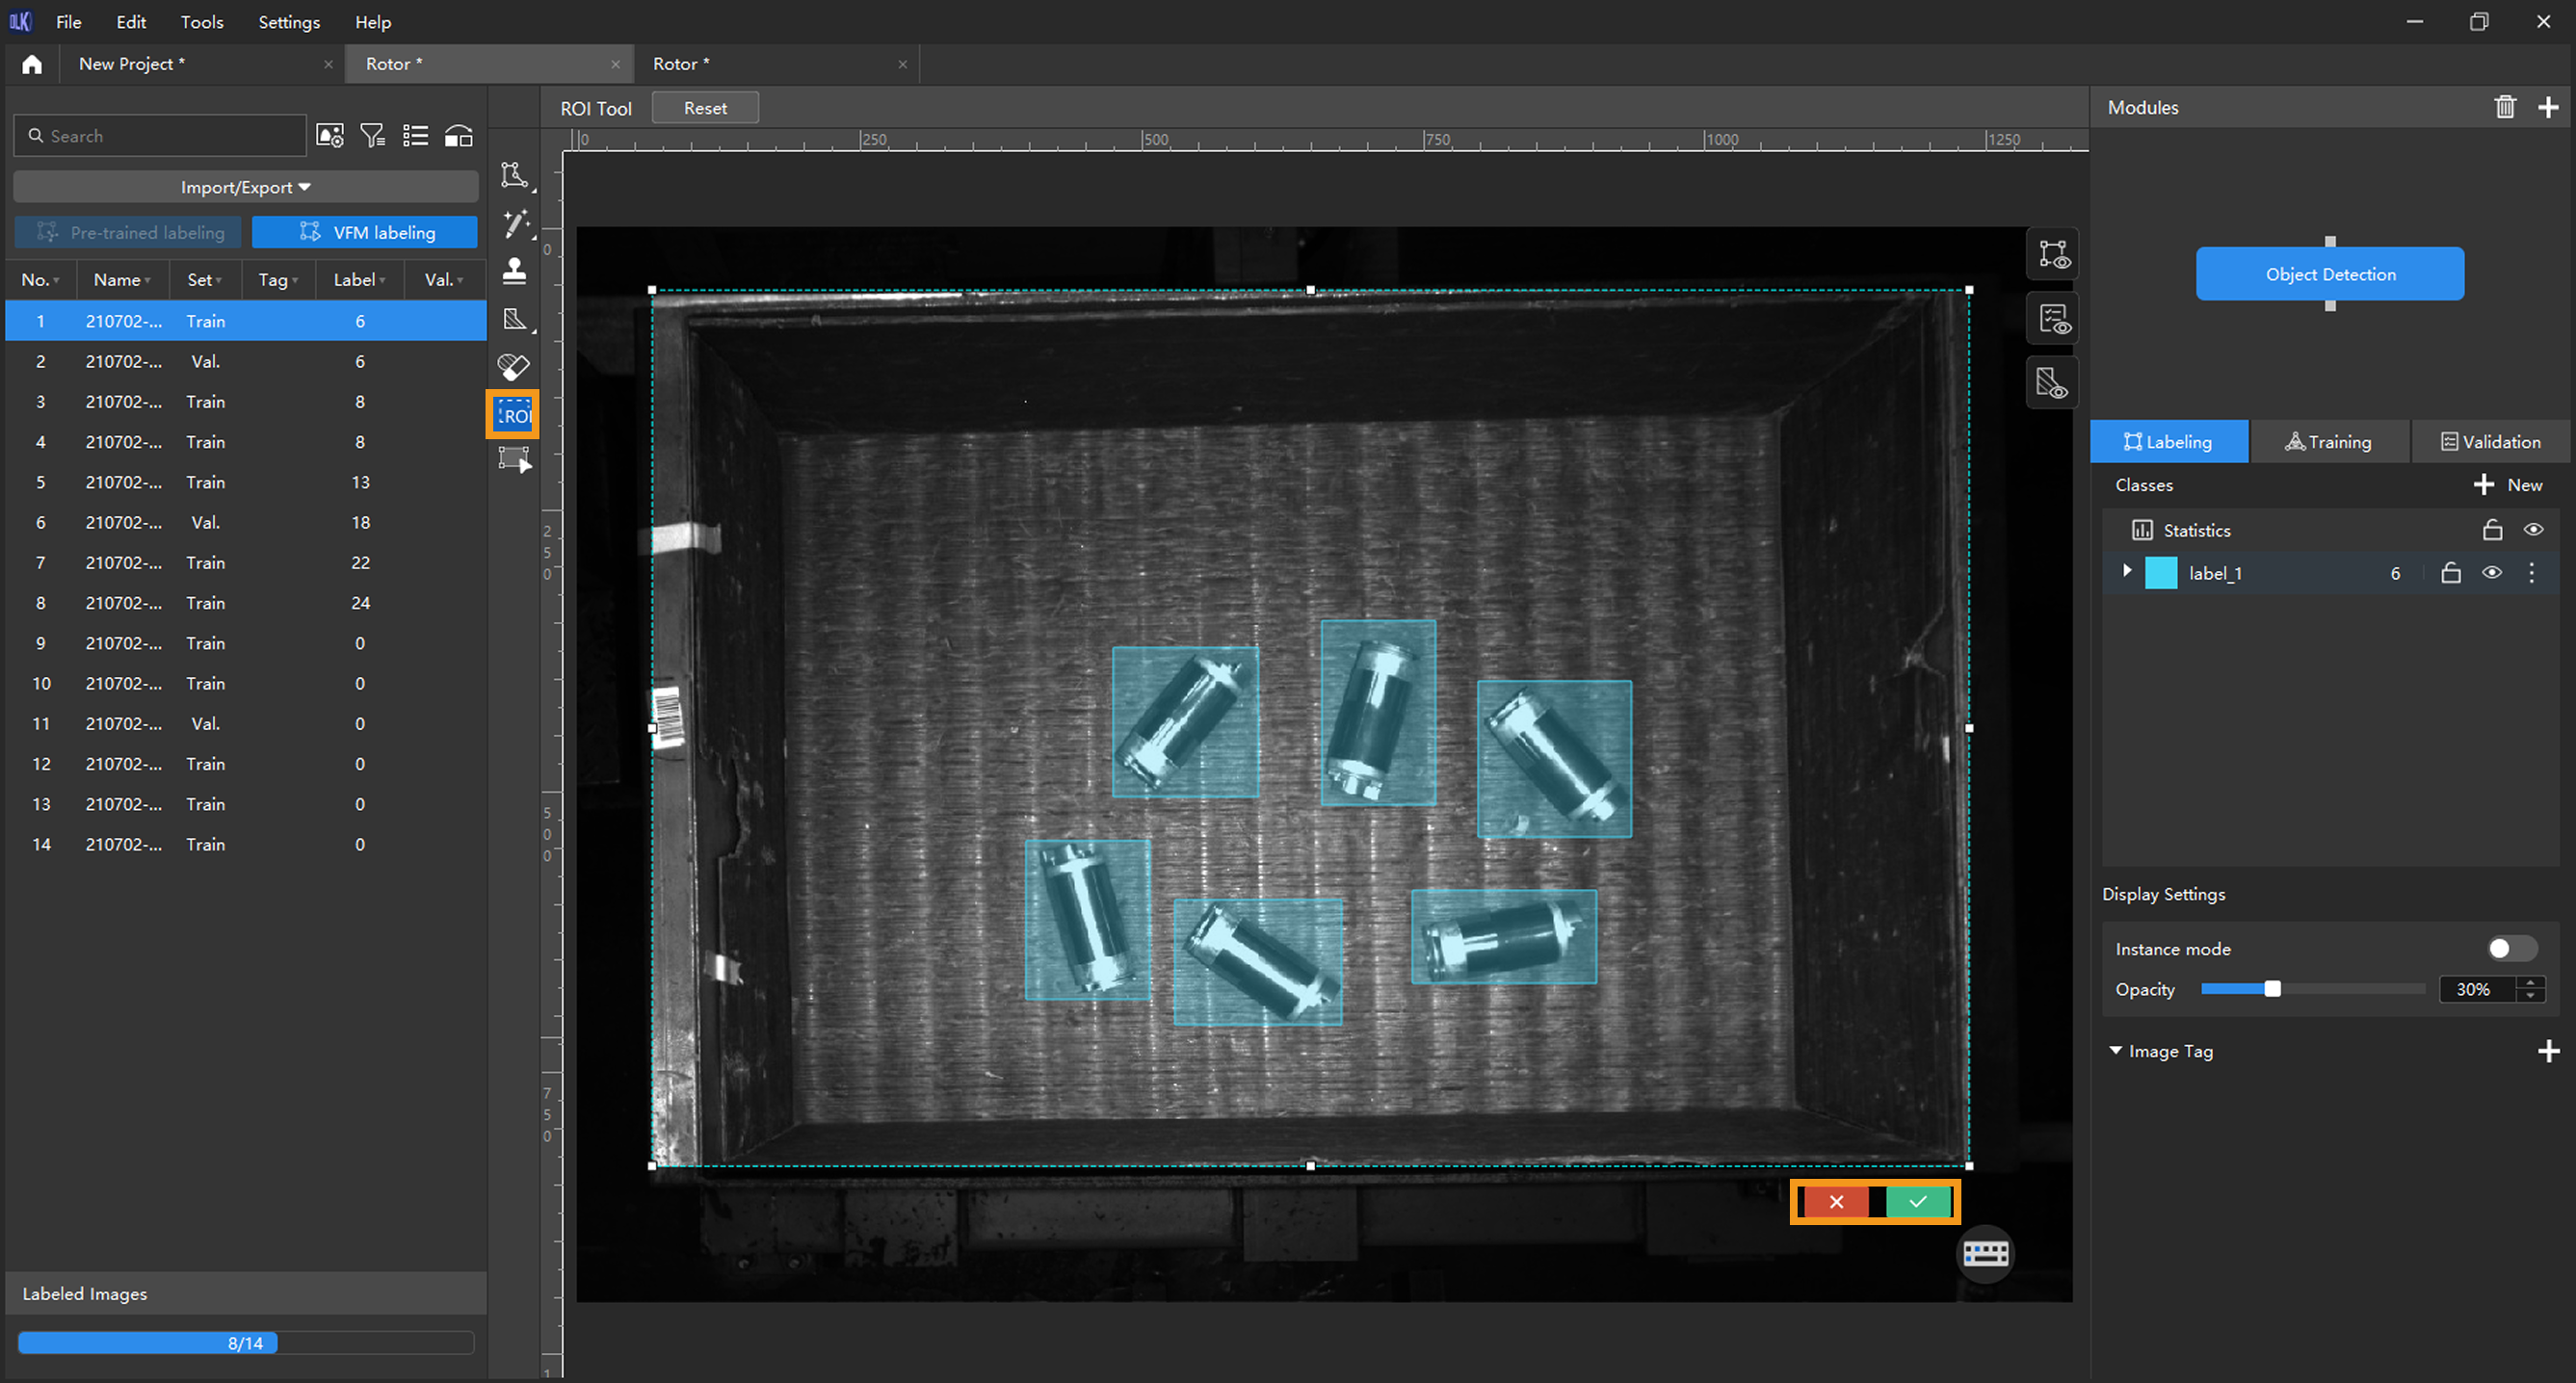Confirm ROI with green checkmark
2576x1383 pixels.
pyautogui.click(x=1917, y=1201)
